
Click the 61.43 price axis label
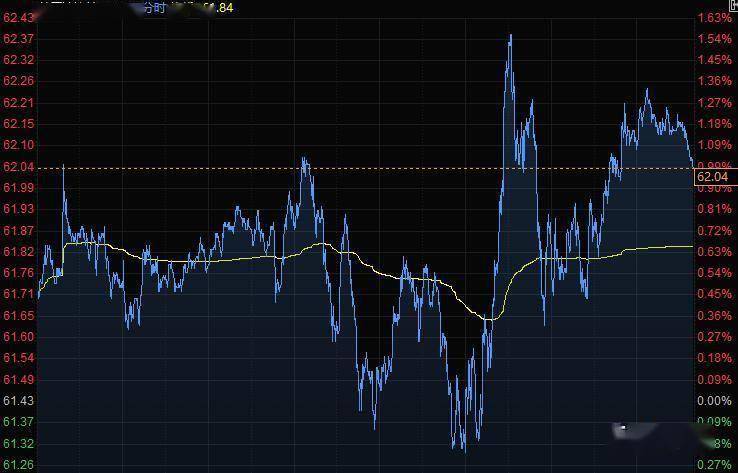pyautogui.click(x=19, y=400)
